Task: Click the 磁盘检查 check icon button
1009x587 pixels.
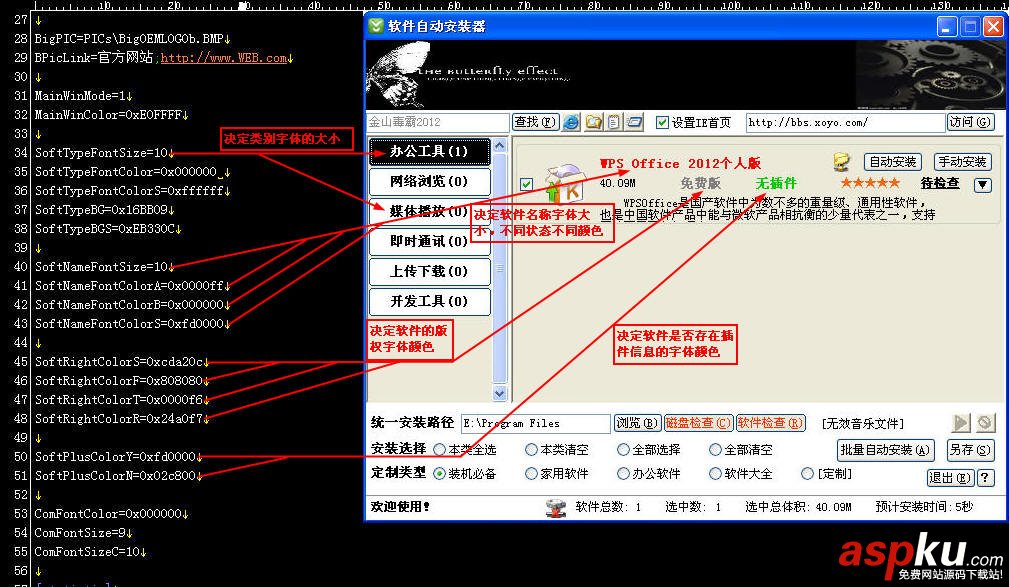Action: tap(697, 422)
